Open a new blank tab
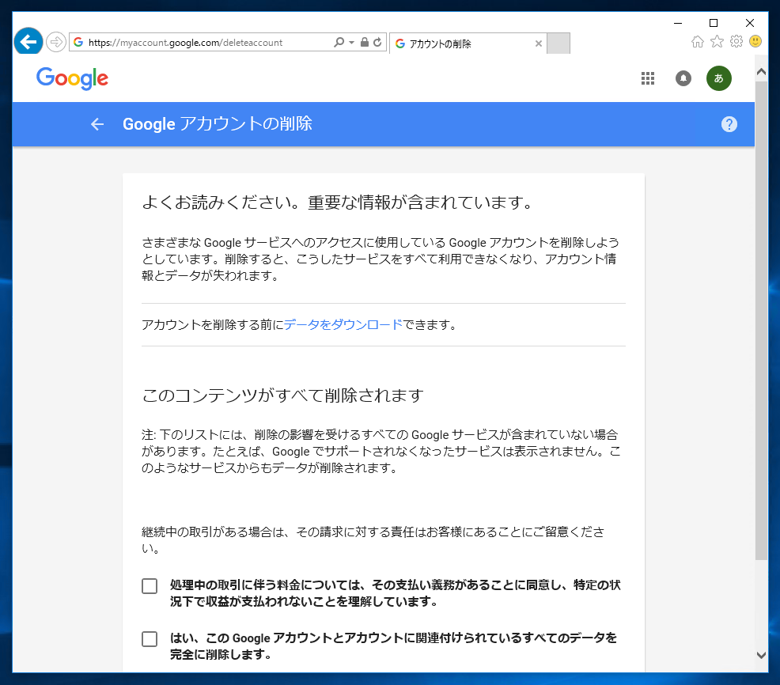This screenshot has height=685, width=780. tap(558, 43)
